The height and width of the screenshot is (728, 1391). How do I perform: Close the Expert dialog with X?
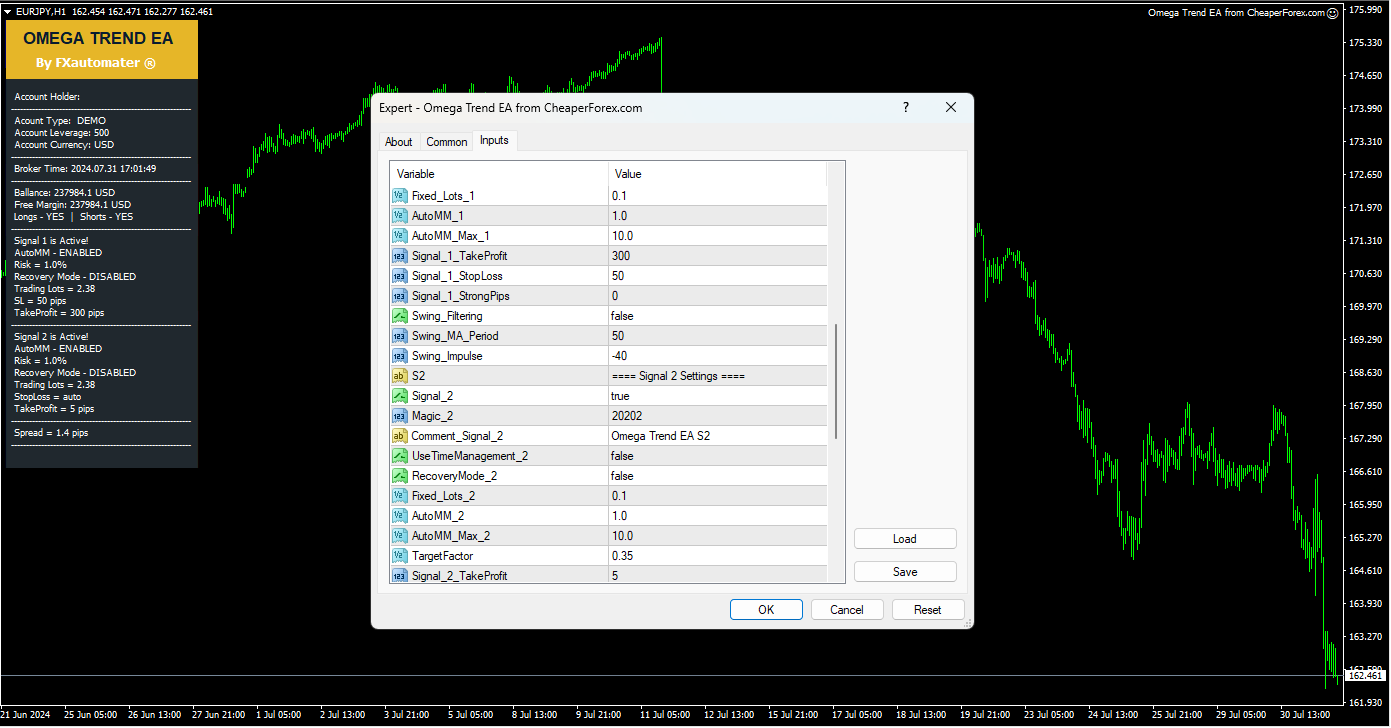point(951,107)
